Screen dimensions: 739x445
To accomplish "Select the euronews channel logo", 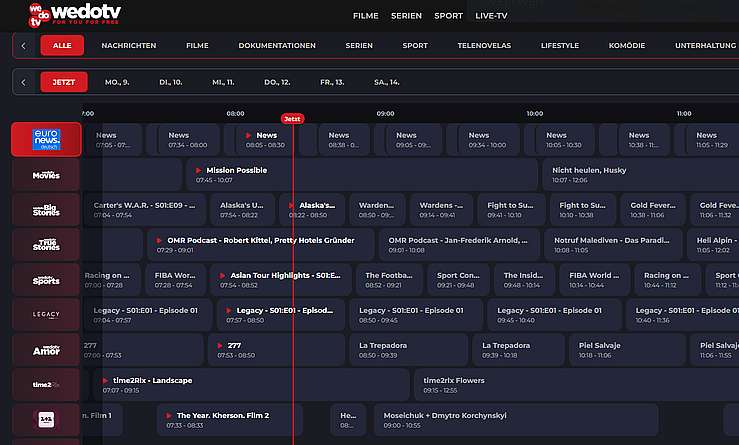I will coord(46,139).
